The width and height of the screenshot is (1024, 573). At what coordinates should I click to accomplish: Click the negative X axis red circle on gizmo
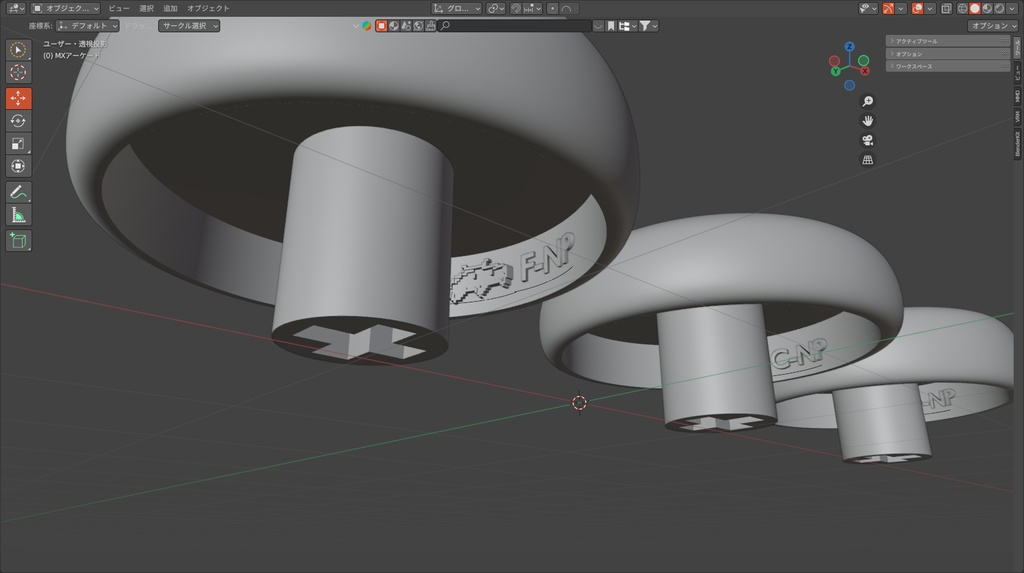point(835,61)
